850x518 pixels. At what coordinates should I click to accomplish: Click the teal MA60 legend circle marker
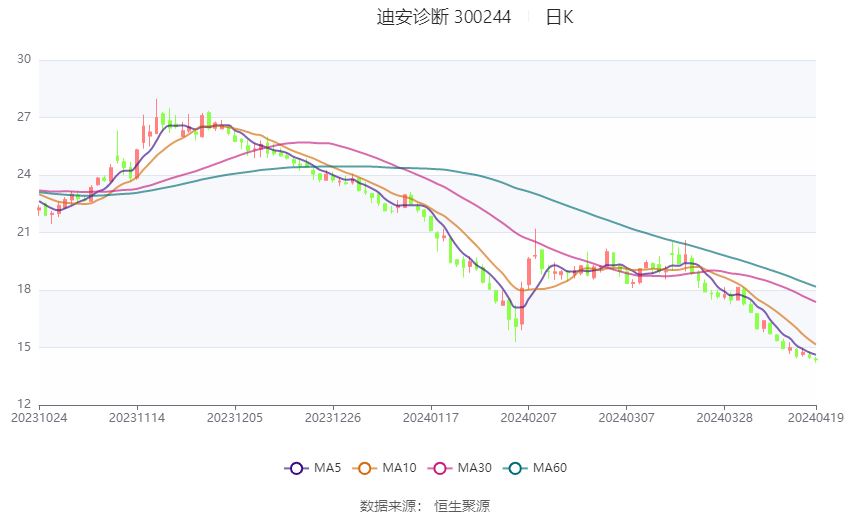pos(516,468)
